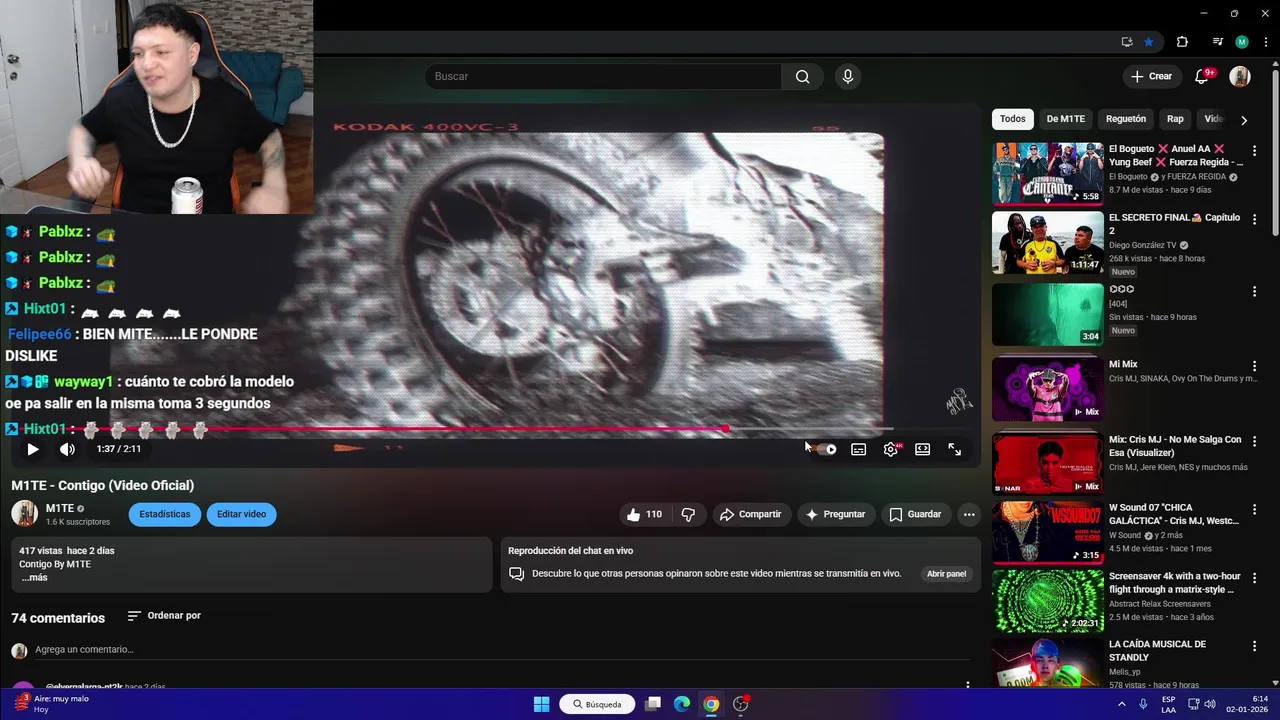
Task: Click the Compartir button
Action: click(750, 514)
